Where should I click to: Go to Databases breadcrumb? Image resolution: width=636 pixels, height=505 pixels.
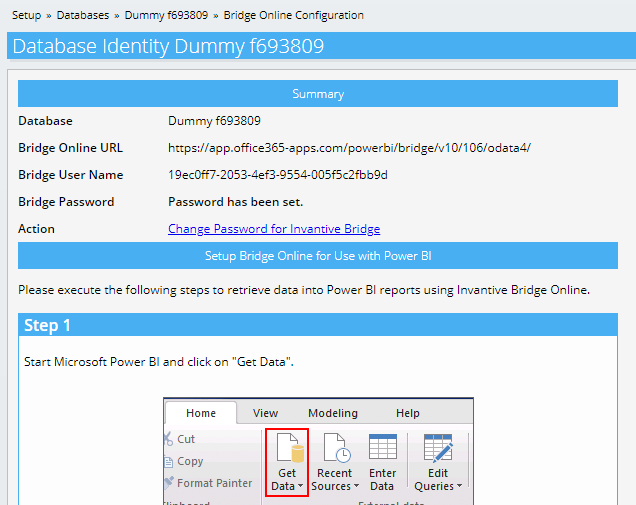(x=83, y=15)
